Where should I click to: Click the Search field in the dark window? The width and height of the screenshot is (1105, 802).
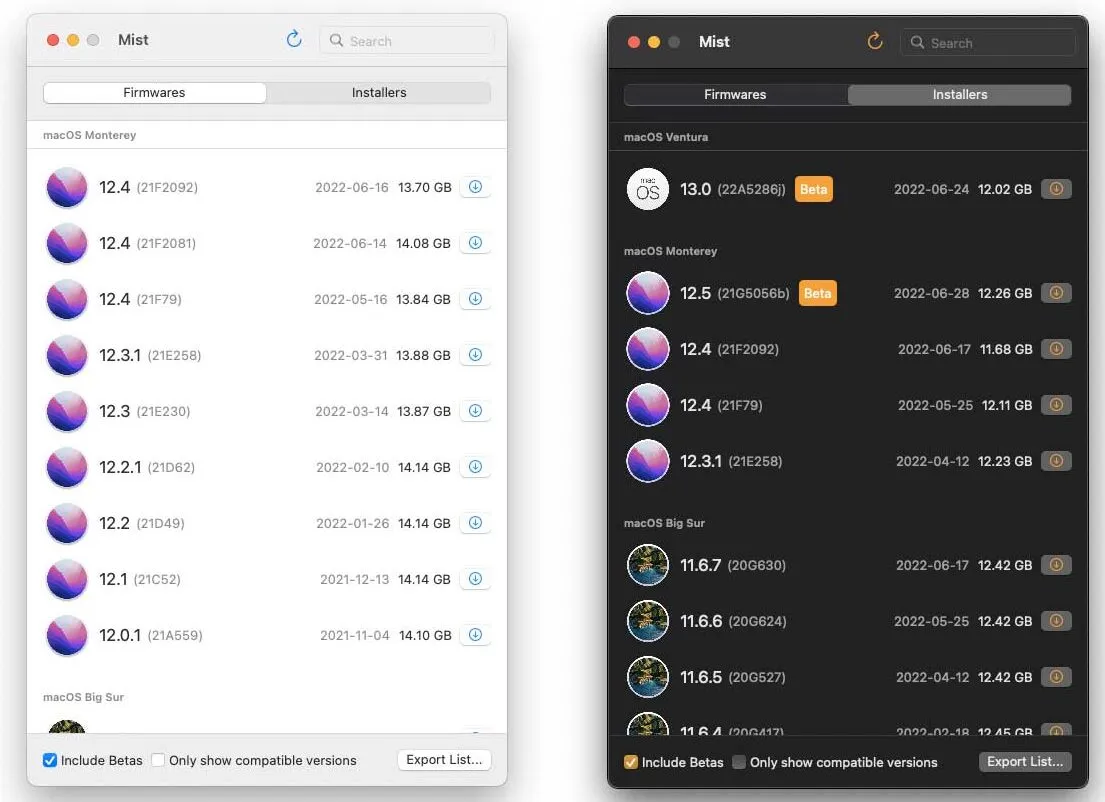pyautogui.click(x=988, y=43)
